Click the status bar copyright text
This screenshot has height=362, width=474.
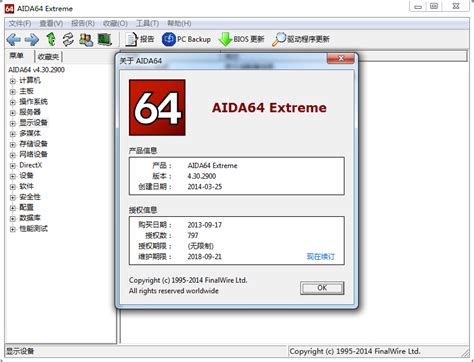click(355, 351)
